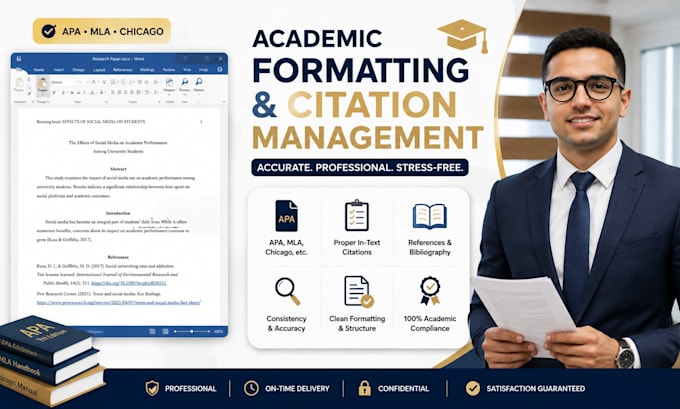Image resolution: width=680 pixels, height=409 pixels.
Task: Open the Home tab in Word
Action: 39,69
